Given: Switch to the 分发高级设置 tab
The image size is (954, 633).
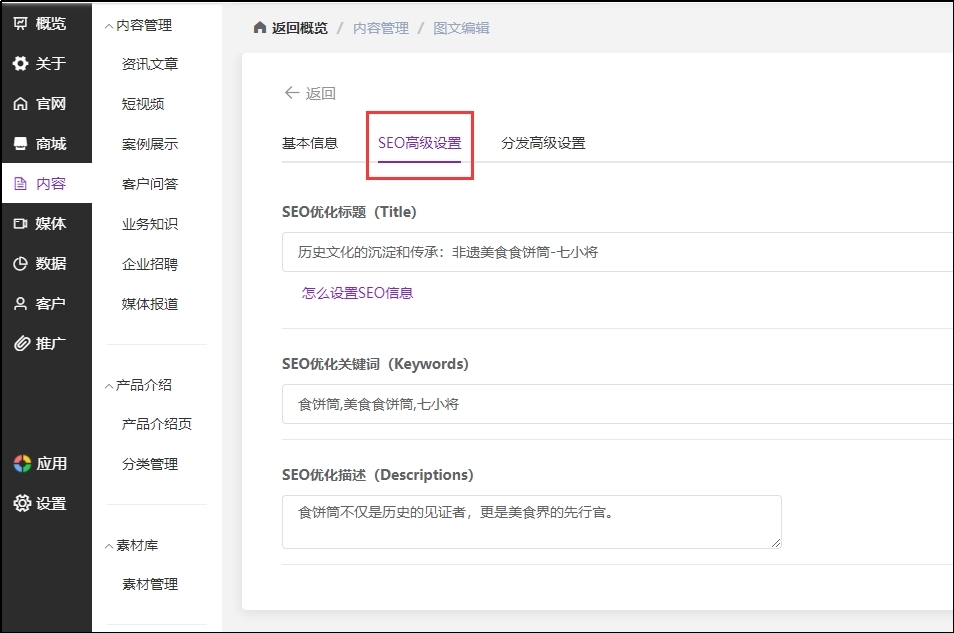Looking at the screenshot, I should 545,143.
